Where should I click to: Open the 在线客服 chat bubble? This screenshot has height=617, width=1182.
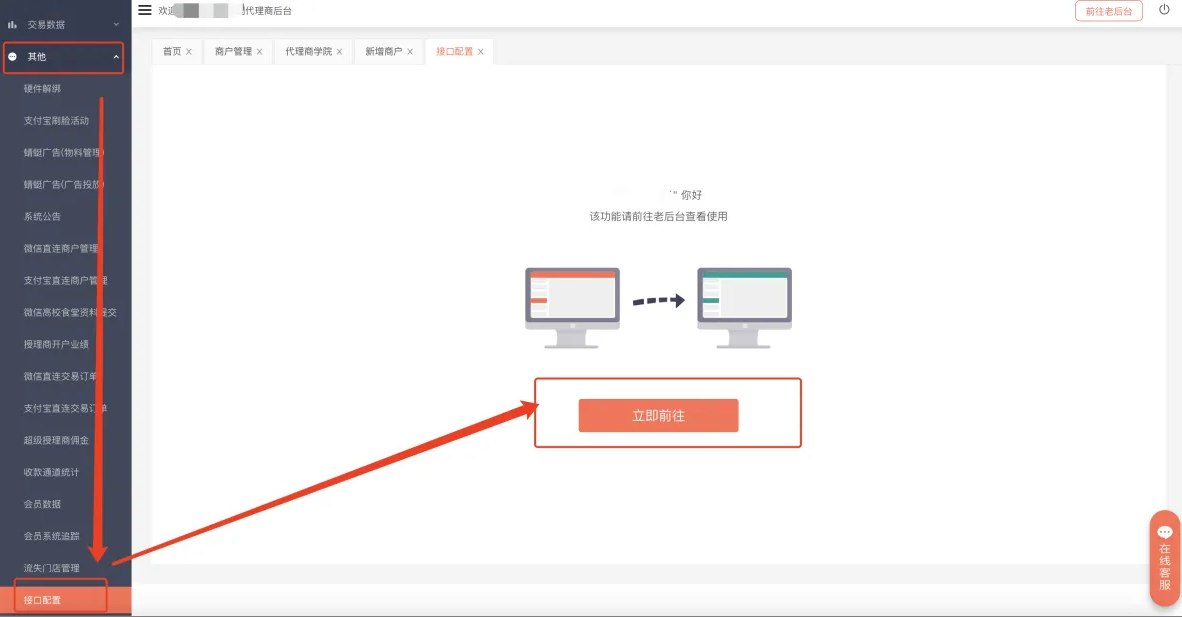pos(1164,558)
